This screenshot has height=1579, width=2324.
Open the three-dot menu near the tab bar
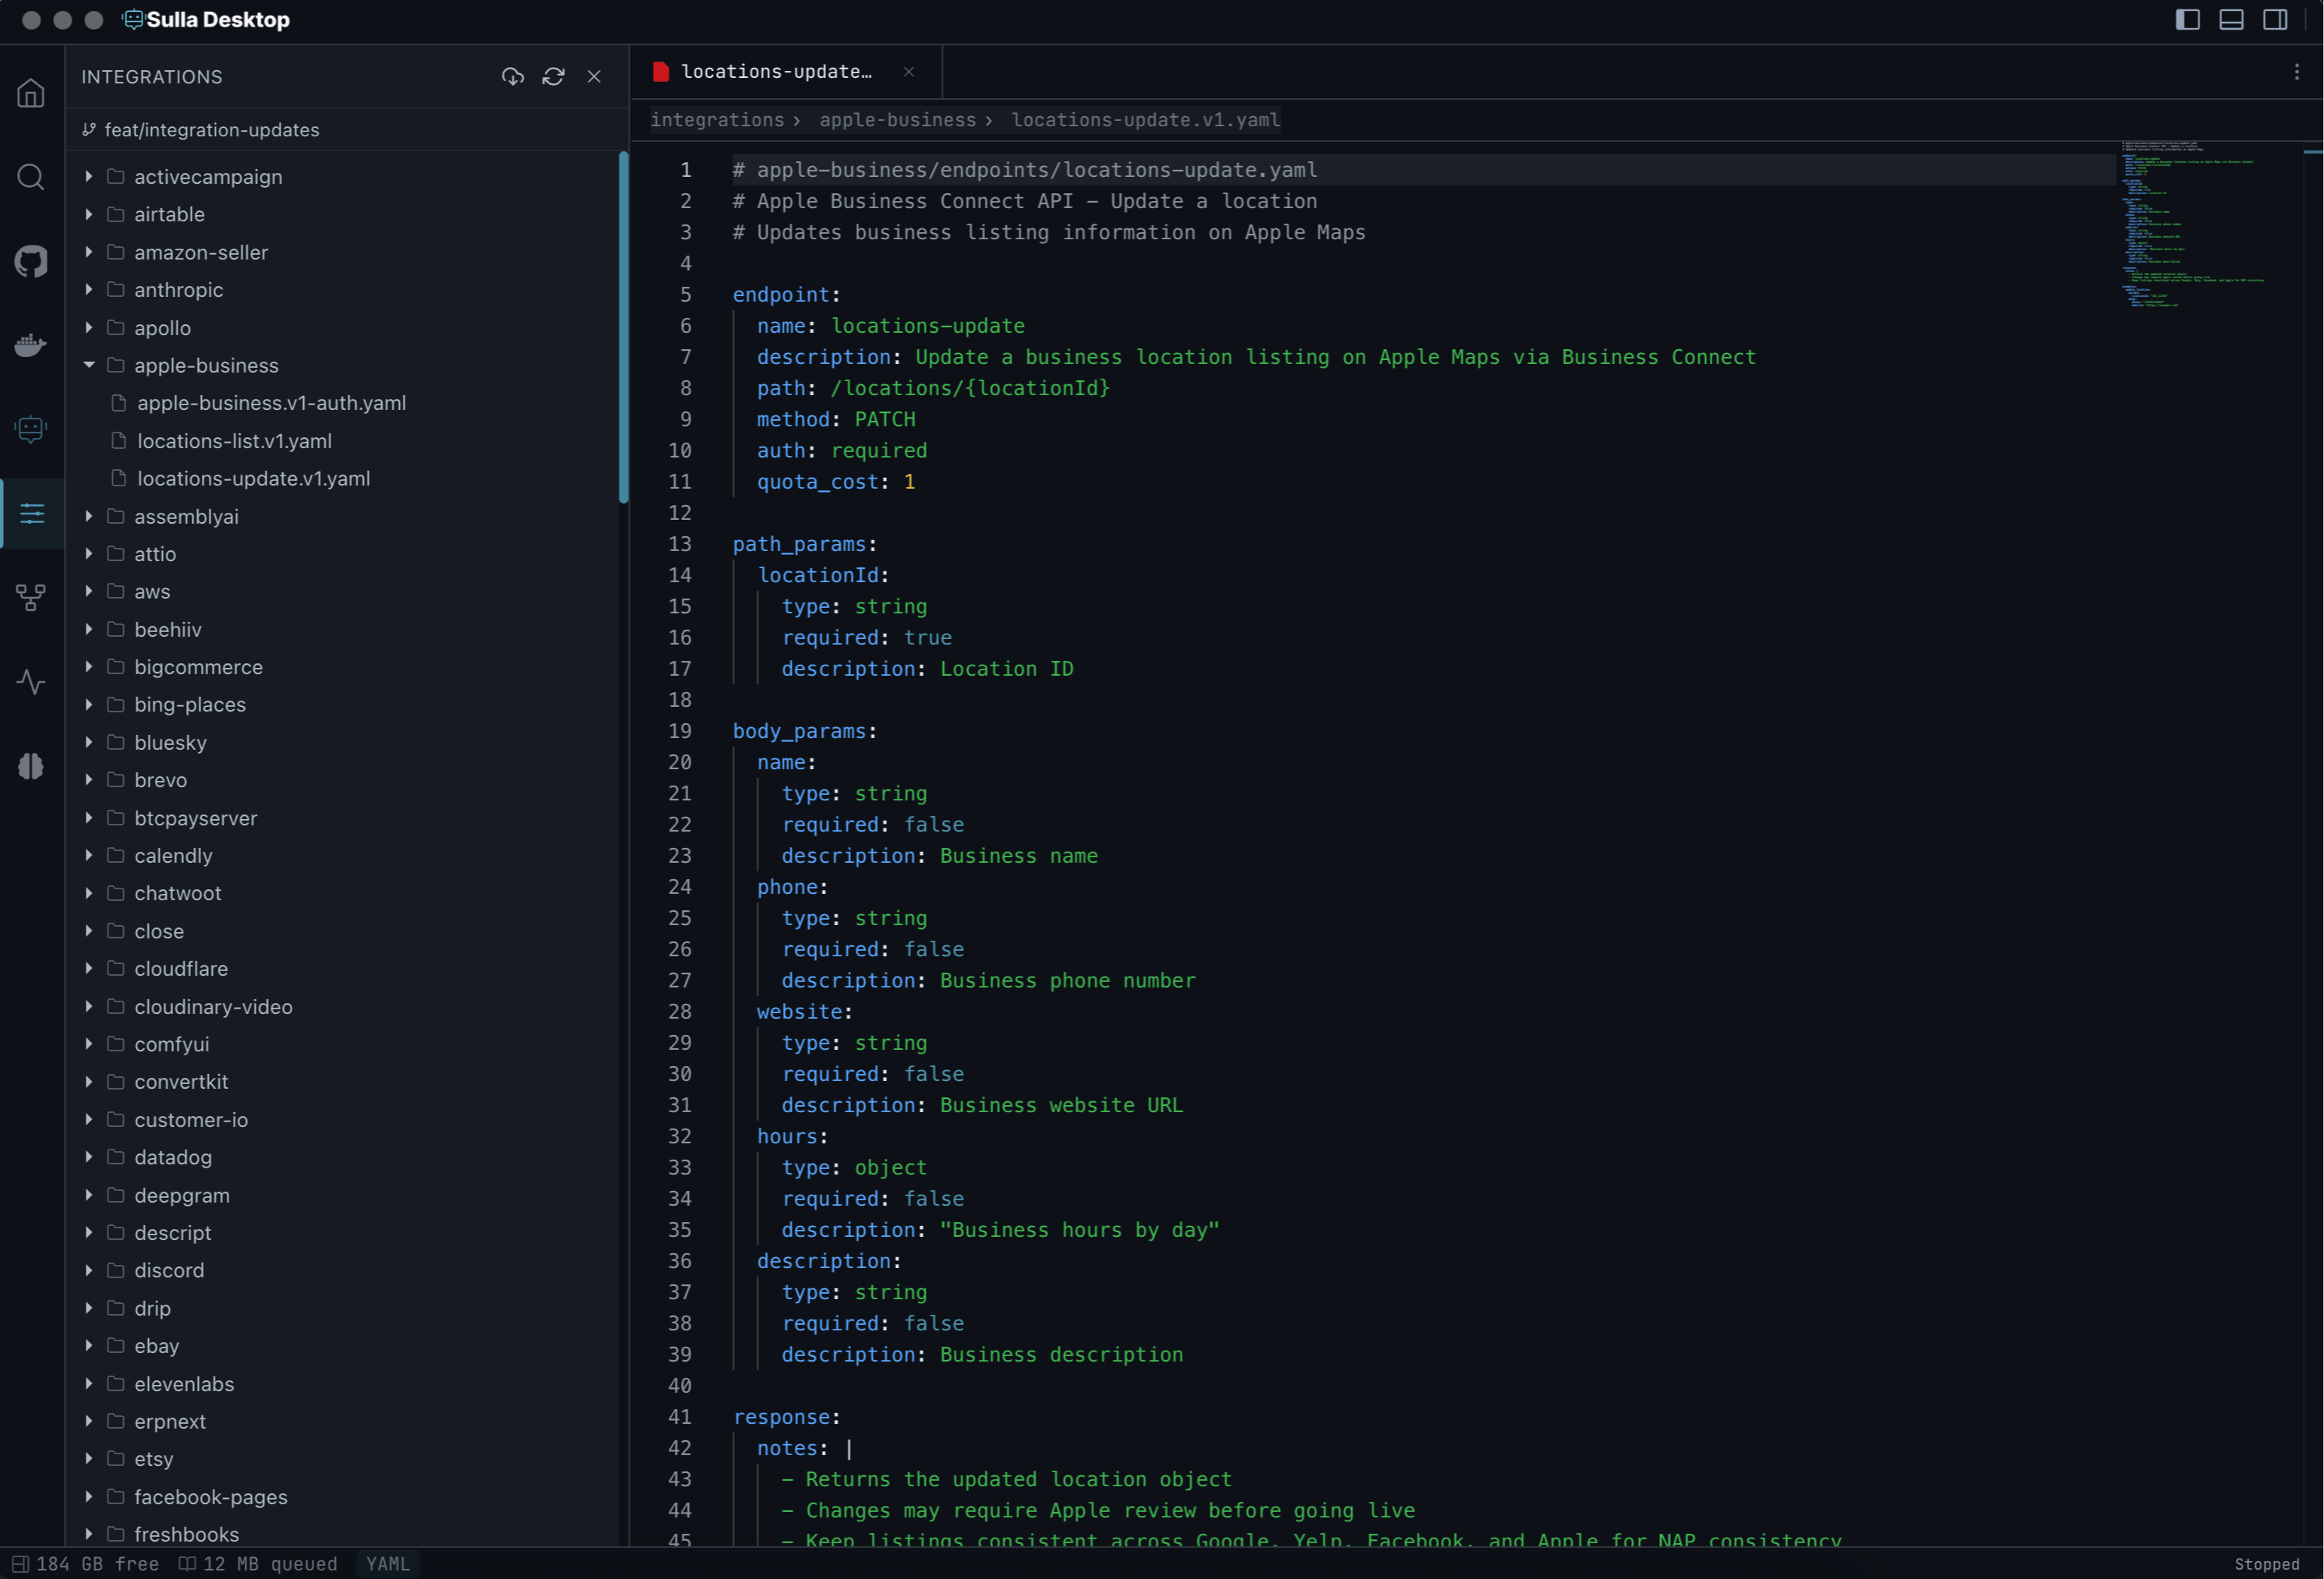(x=2296, y=71)
